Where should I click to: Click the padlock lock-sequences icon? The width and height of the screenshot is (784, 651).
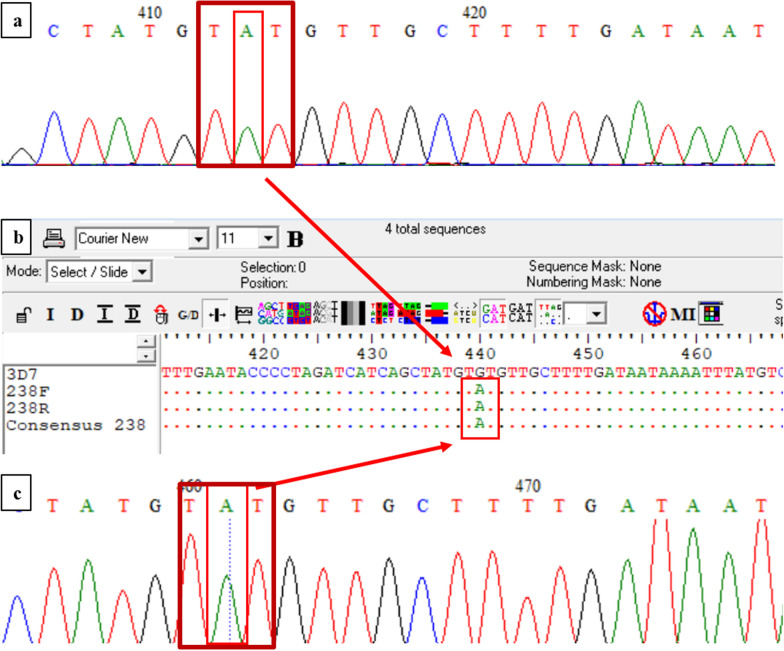click(x=21, y=315)
